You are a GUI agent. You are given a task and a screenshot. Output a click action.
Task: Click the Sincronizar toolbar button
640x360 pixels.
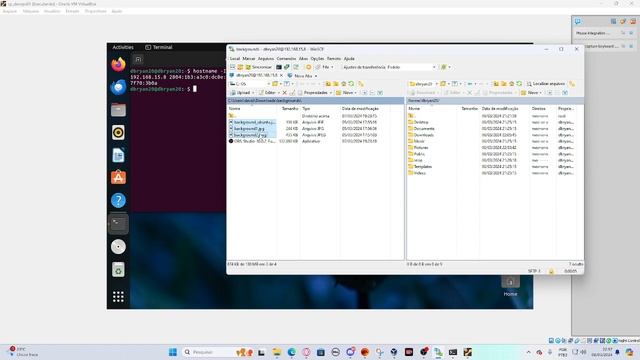pyautogui.click(x=258, y=67)
